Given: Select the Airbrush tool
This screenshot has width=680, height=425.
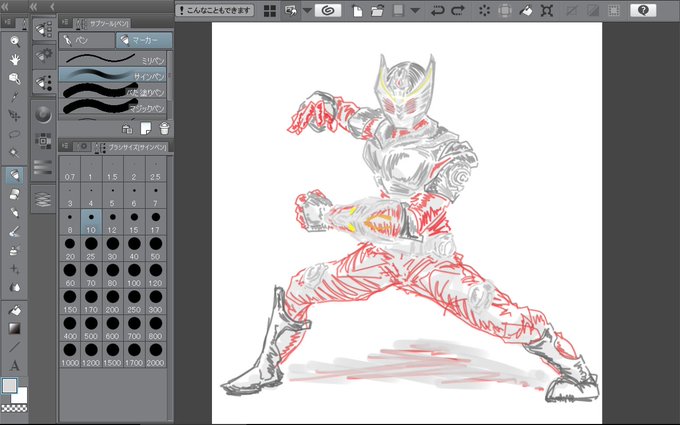Looking at the screenshot, I should coord(15,250).
